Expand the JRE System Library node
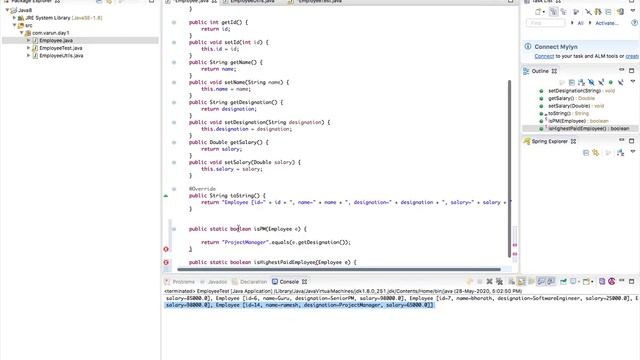 [x=14, y=18]
